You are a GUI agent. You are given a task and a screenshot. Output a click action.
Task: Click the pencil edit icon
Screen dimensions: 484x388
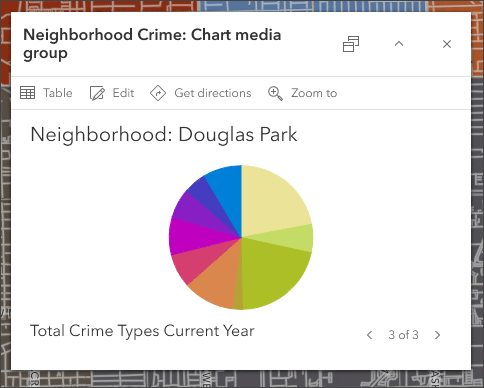[x=97, y=93]
